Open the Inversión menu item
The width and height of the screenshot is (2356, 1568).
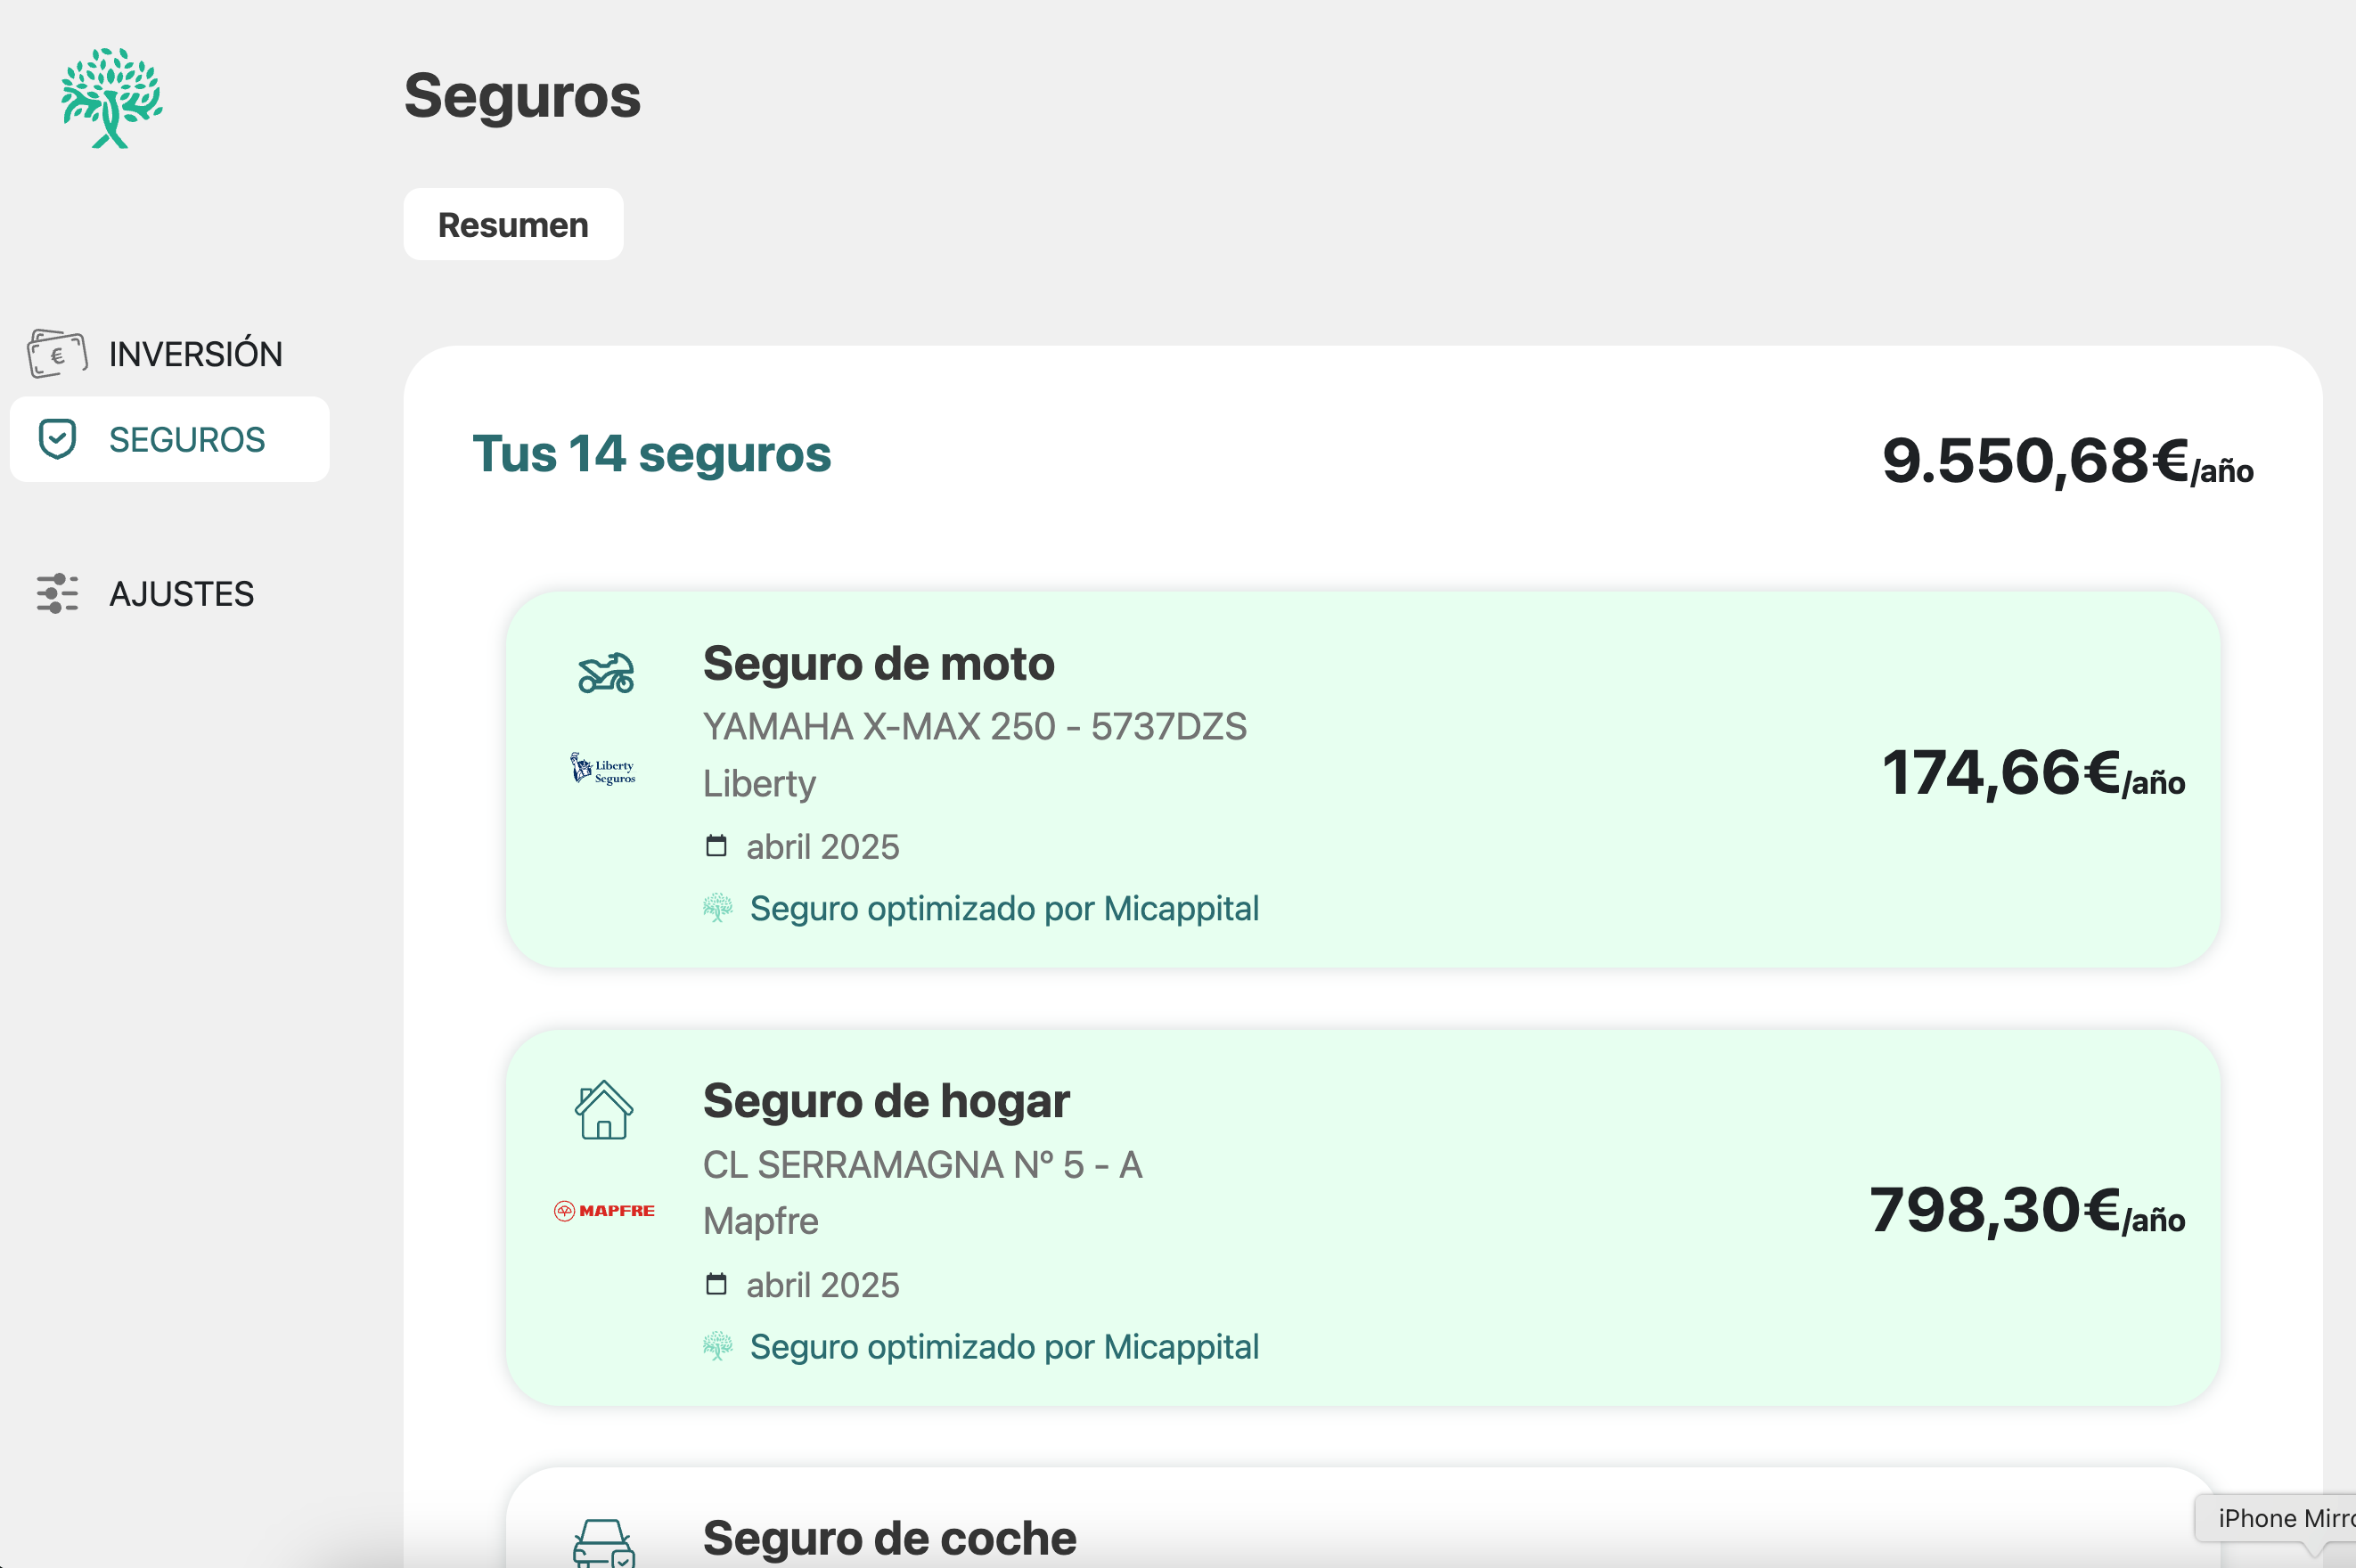[195, 354]
